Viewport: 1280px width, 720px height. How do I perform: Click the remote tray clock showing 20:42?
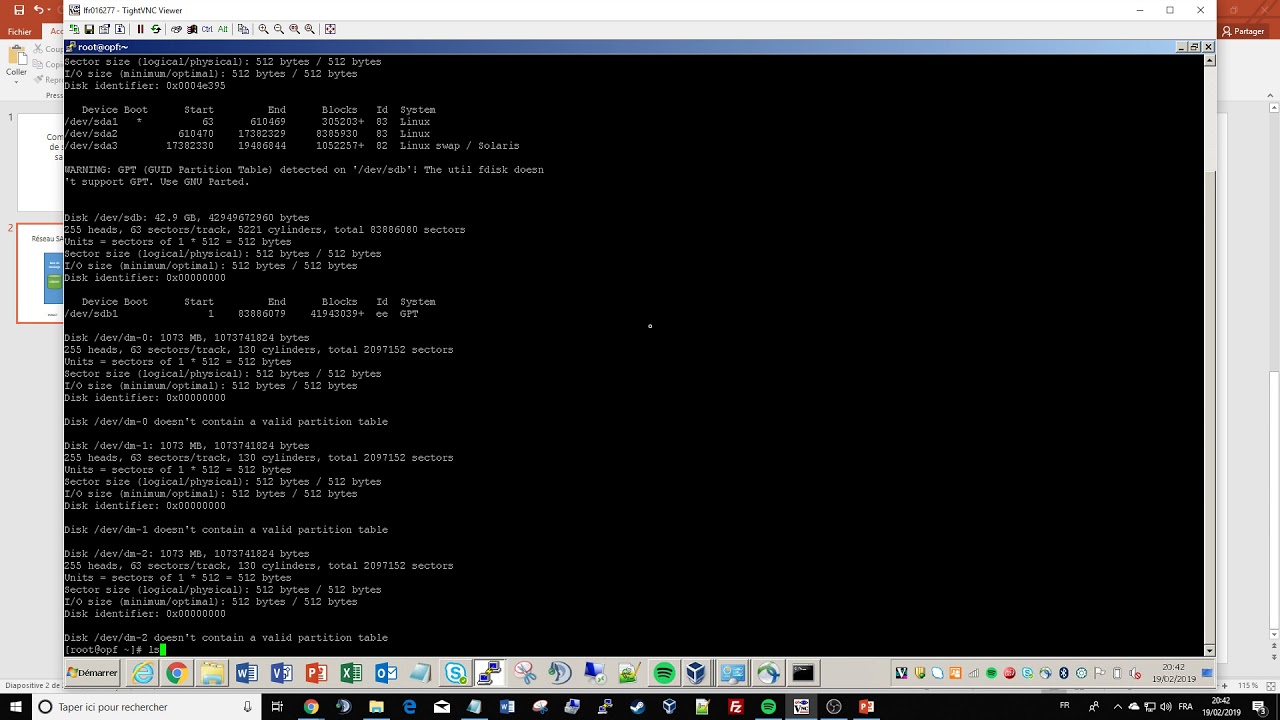pos(1174,673)
